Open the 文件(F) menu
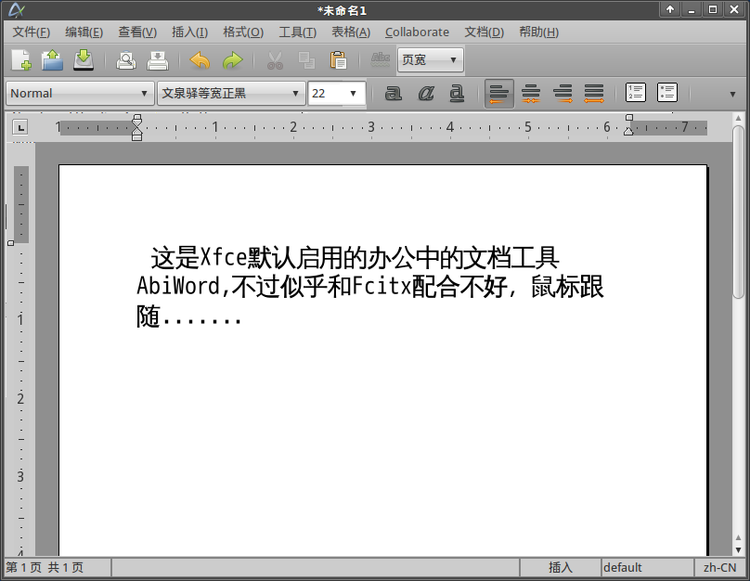 click(31, 32)
